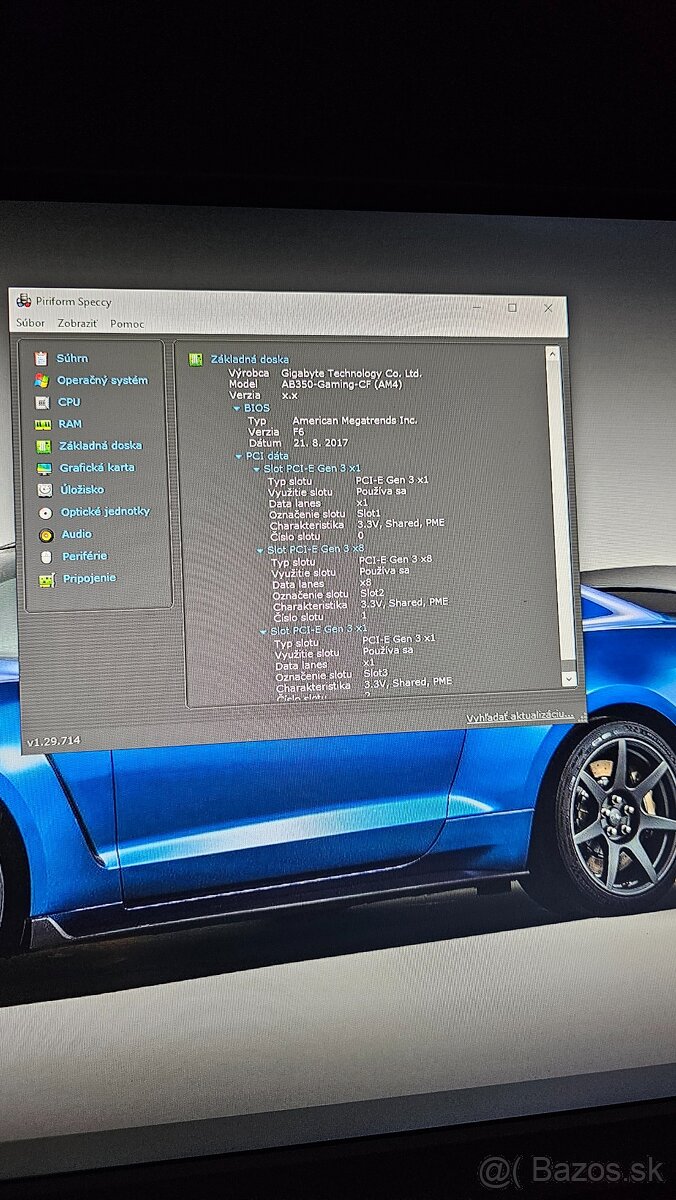Screen dimensions: 676x1200
Task: Click the RAM memory icon
Action: click(42, 424)
